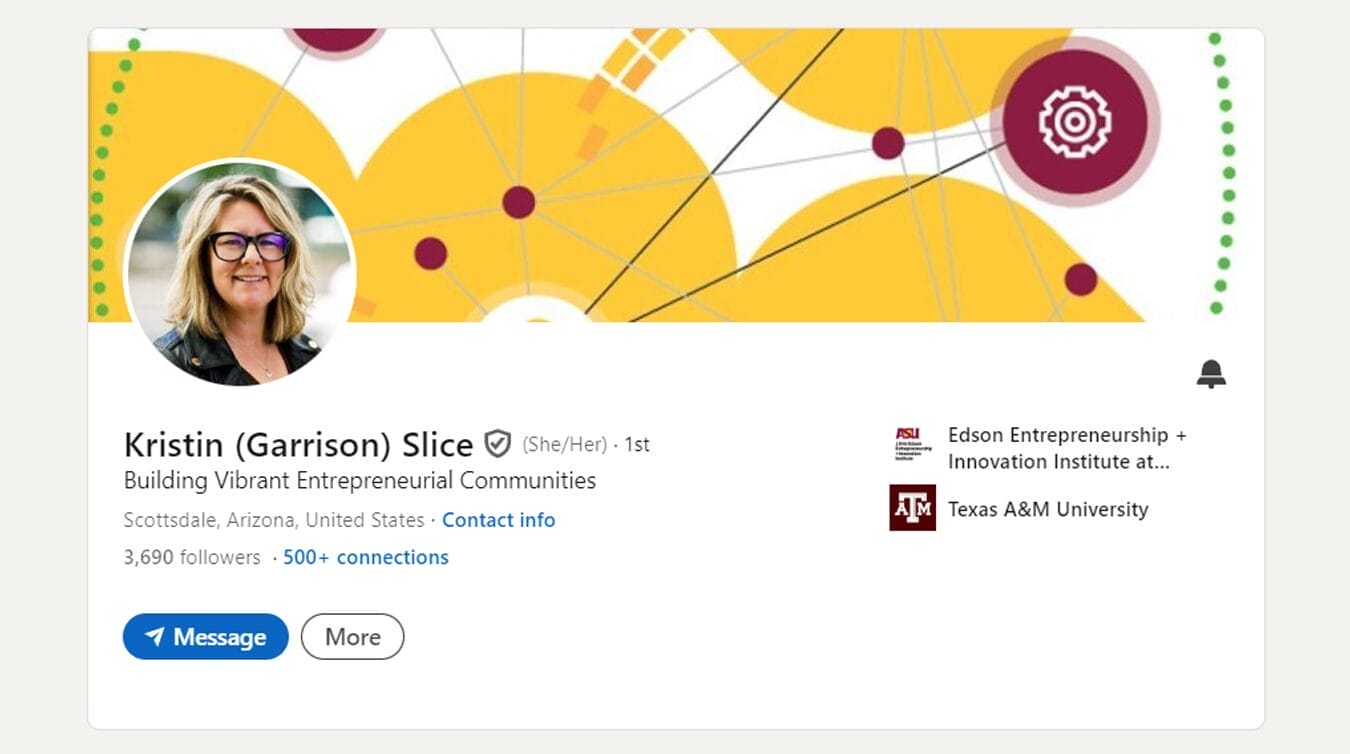This screenshot has height=754, width=1350.
Task: Click the notification bell icon
Action: coord(1211,374)
